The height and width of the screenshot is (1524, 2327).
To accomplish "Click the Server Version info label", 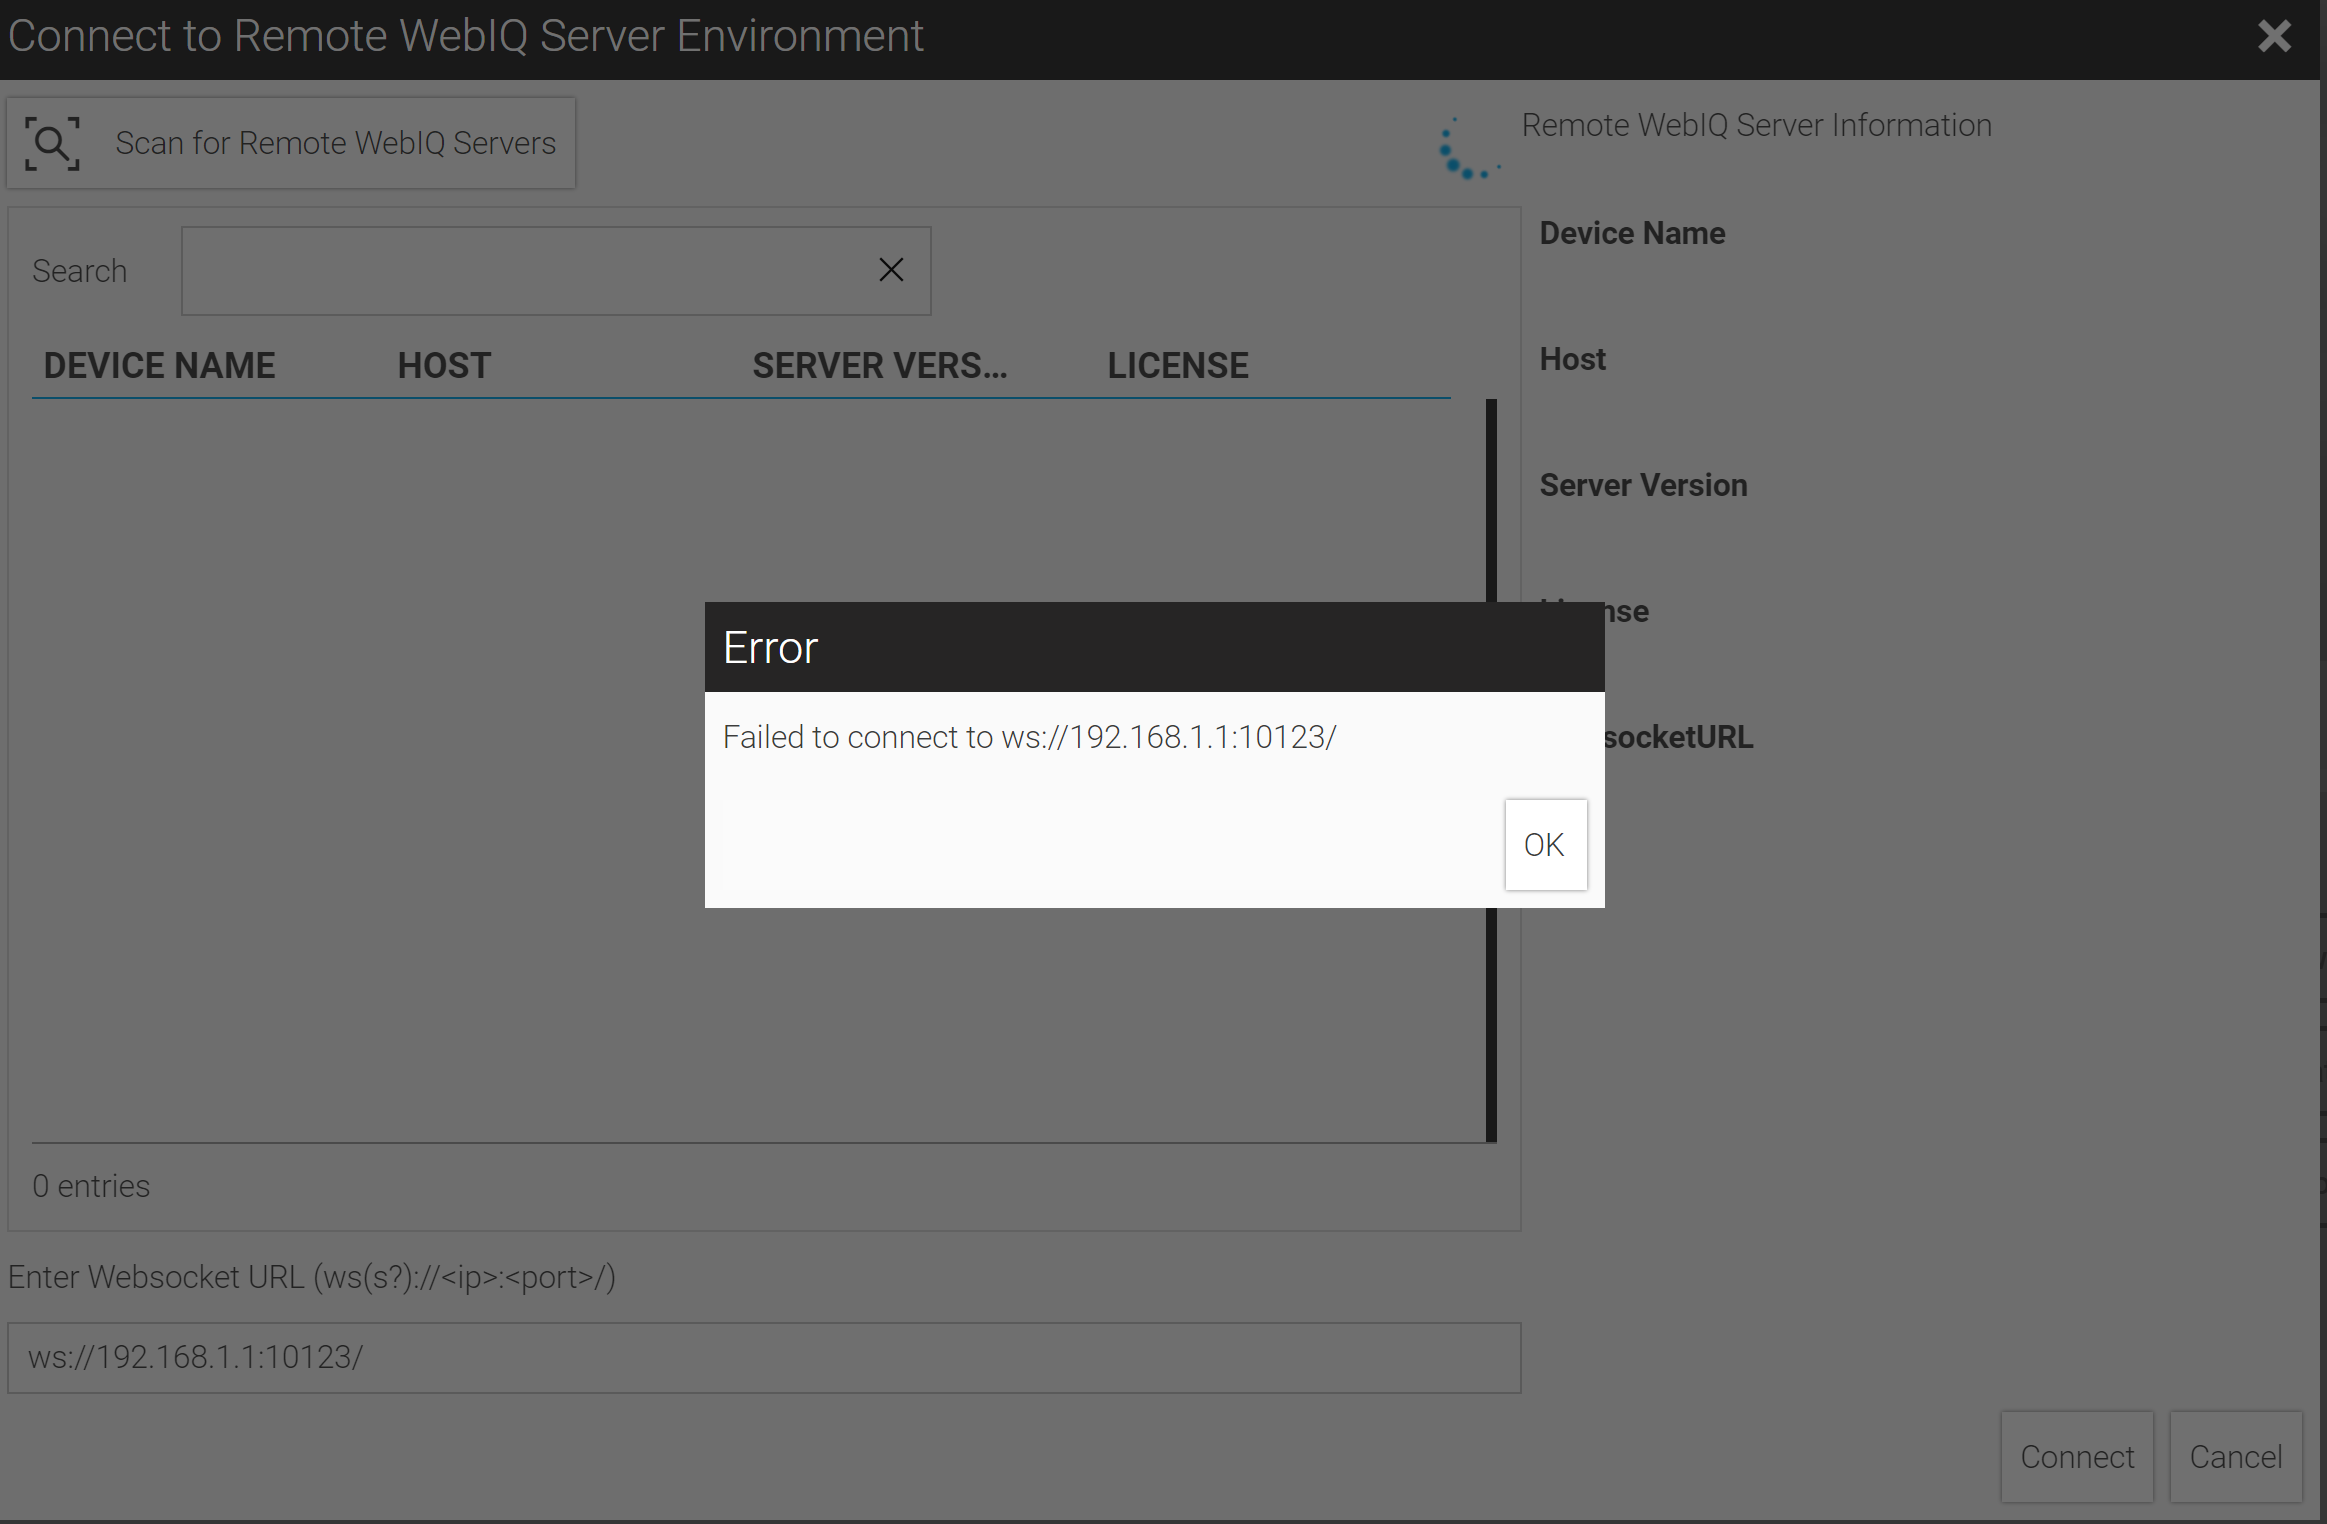I will pyautogui.click(x=1643, y=485).
